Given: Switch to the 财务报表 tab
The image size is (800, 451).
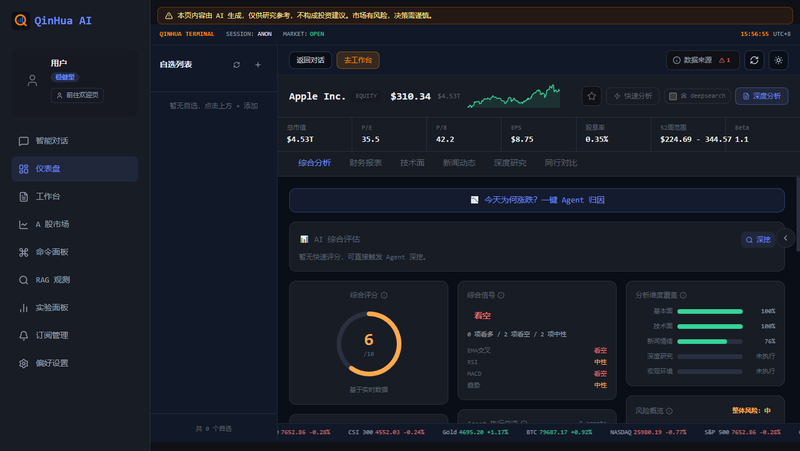Looking at the screenshot, I should click(x=365, y=163).
